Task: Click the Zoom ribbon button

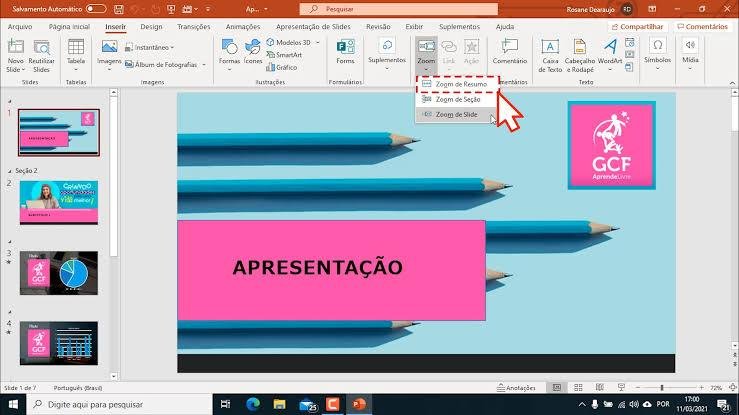Action: [x=427, y=55]
